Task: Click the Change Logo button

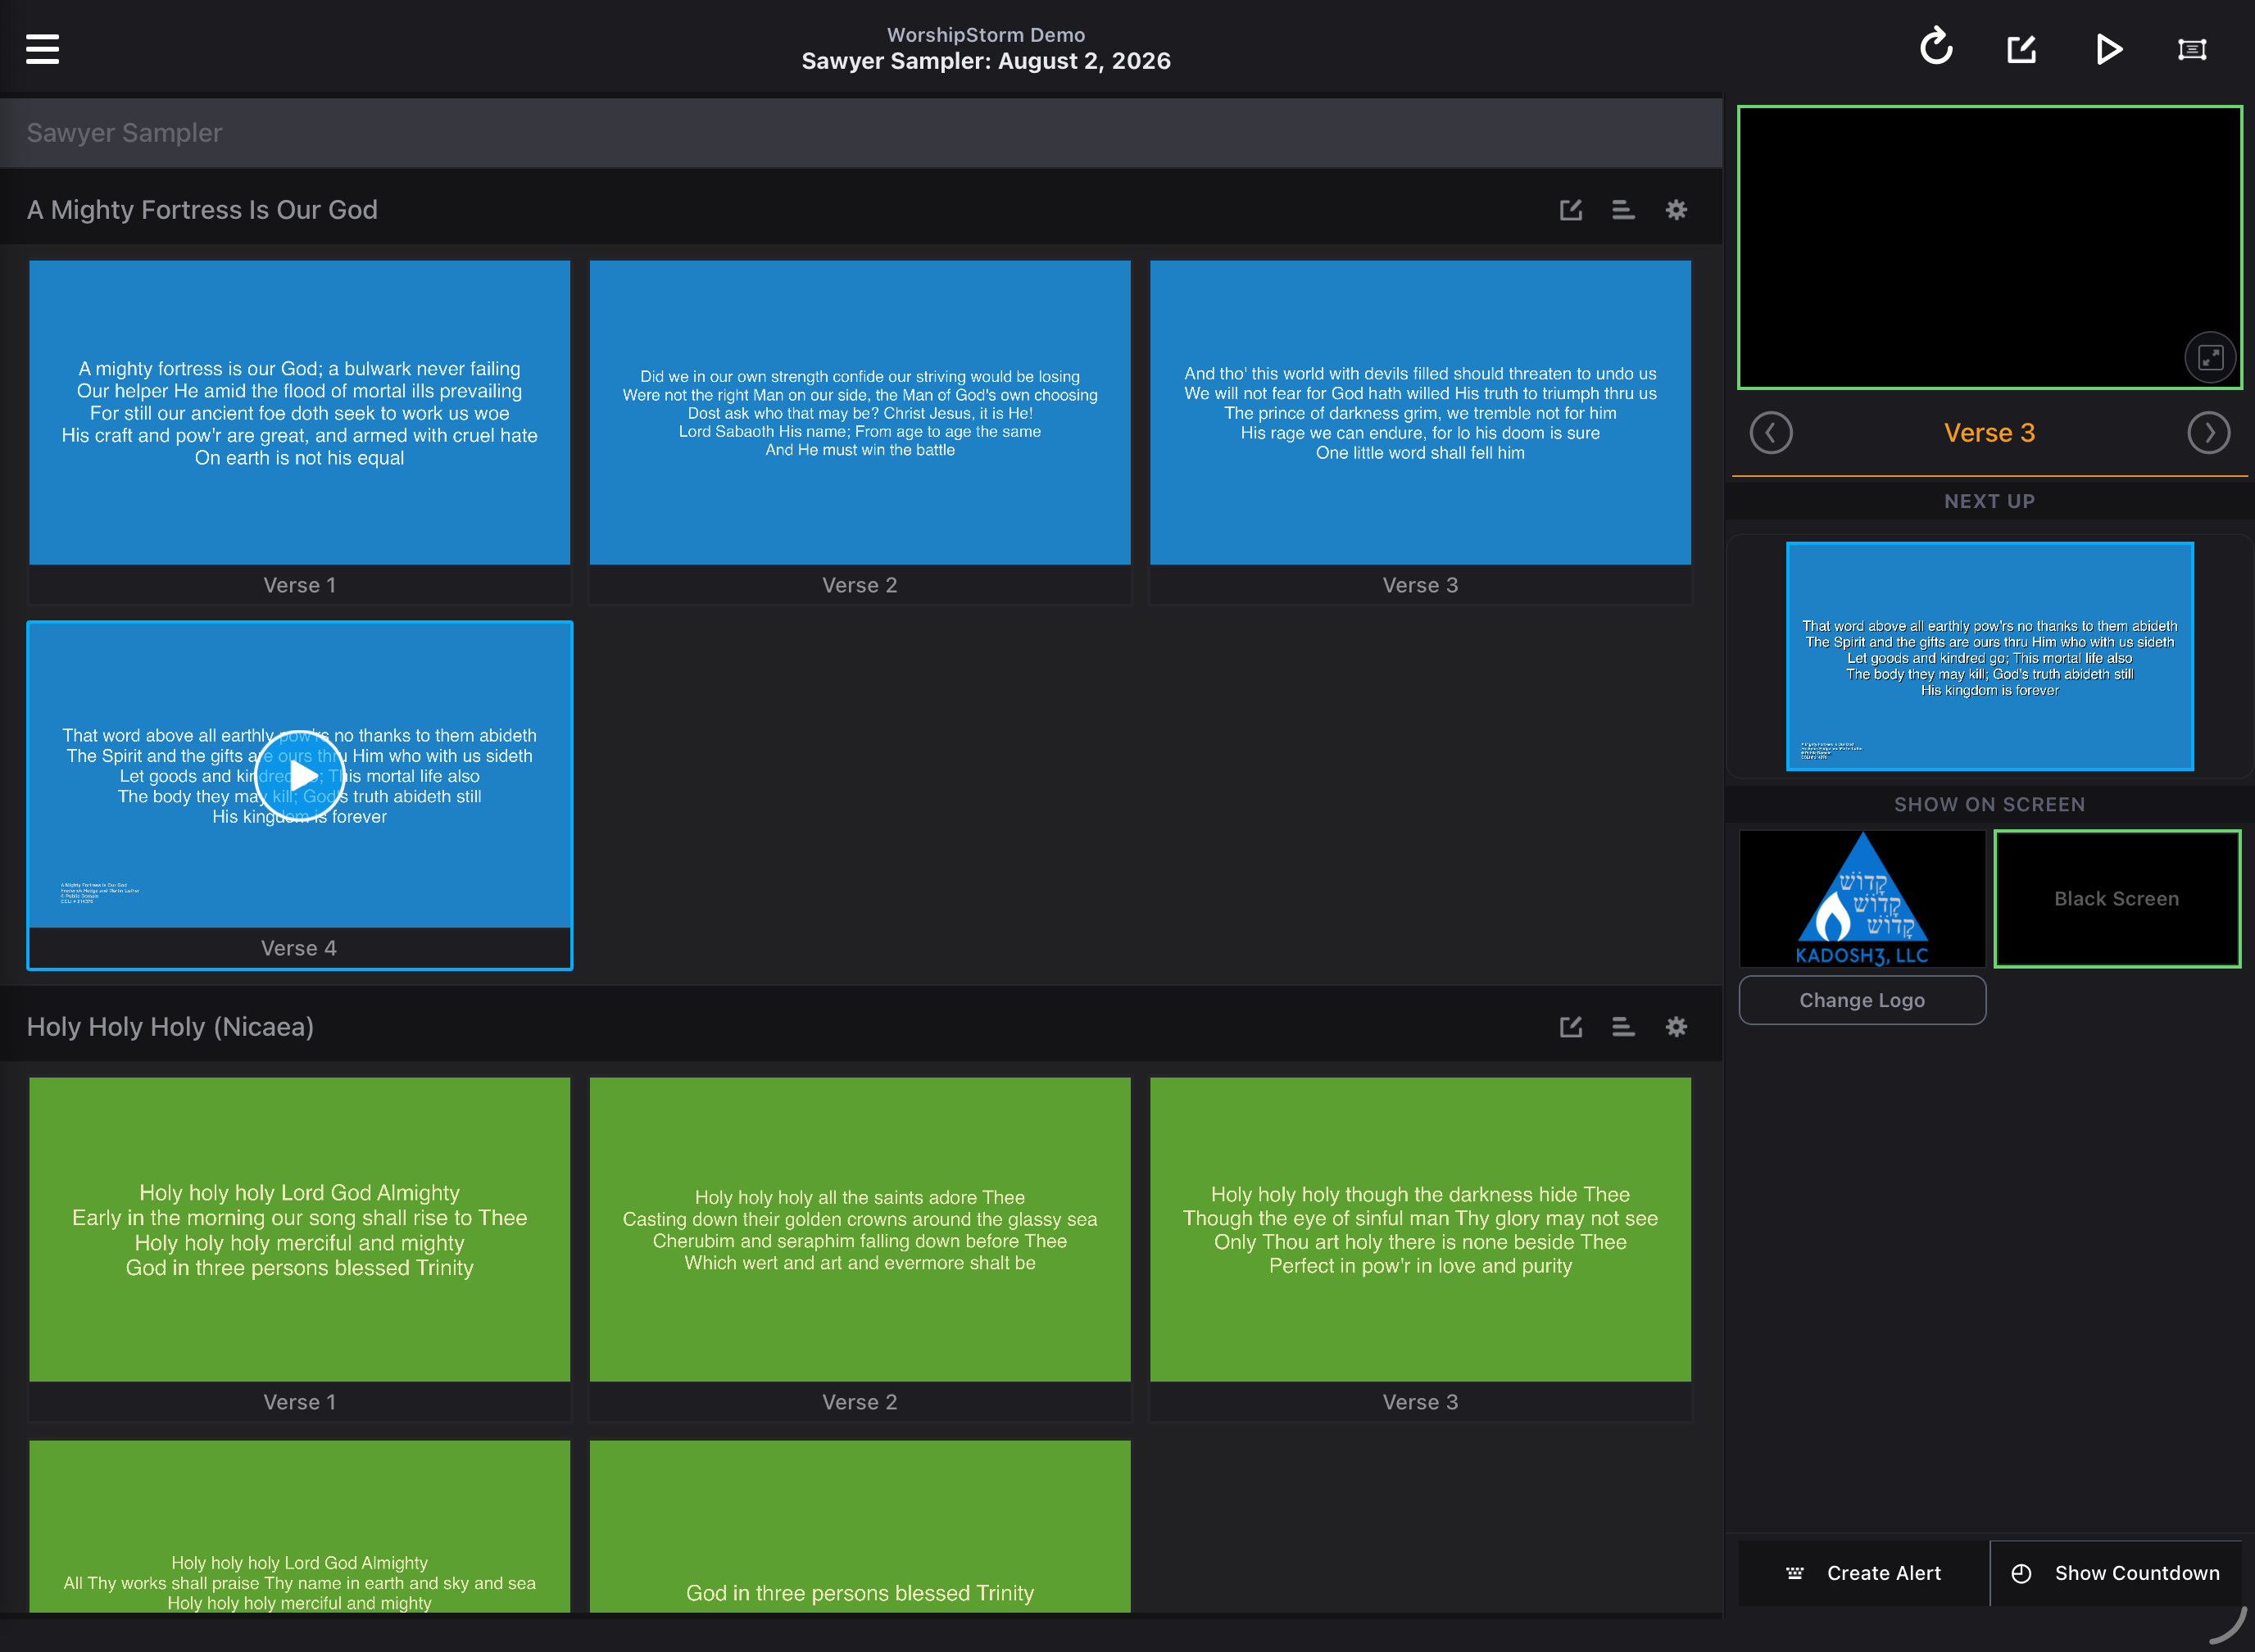Action: point(1862,1000)
